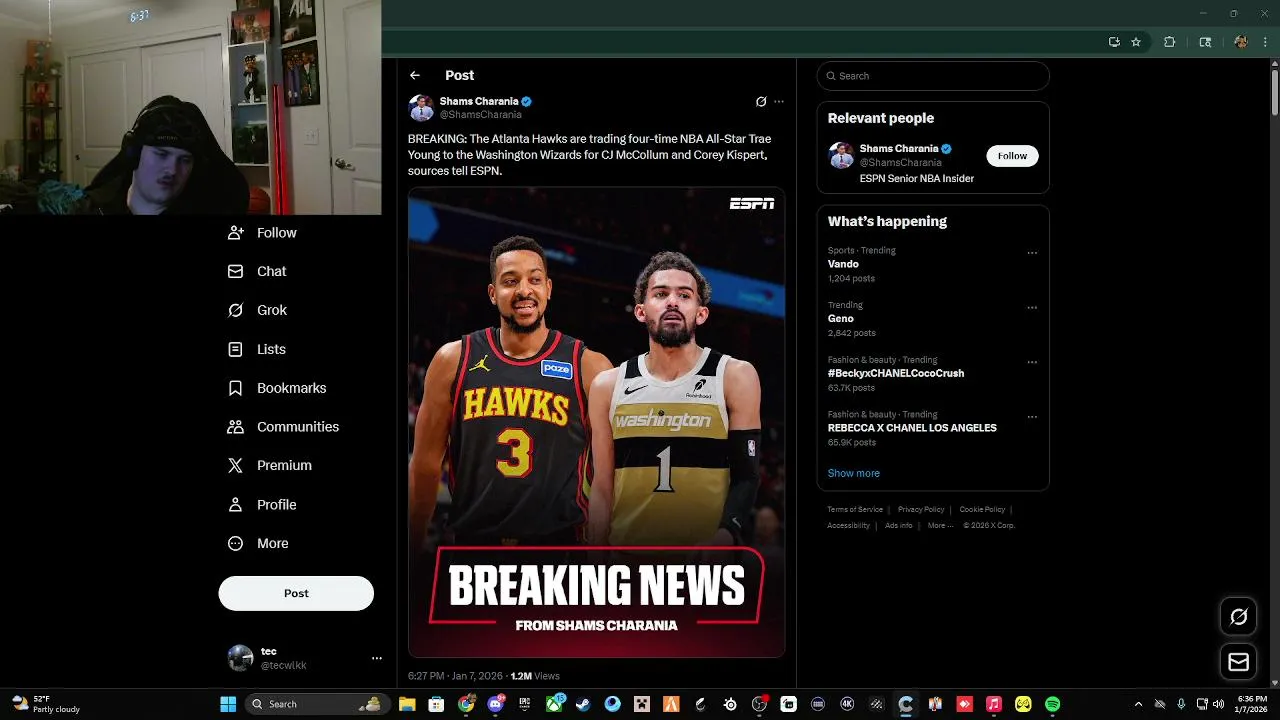Viewport: 1280px width, 720px height.
Task: Open Follow in the left sidebar
Action: pos(262,232)
